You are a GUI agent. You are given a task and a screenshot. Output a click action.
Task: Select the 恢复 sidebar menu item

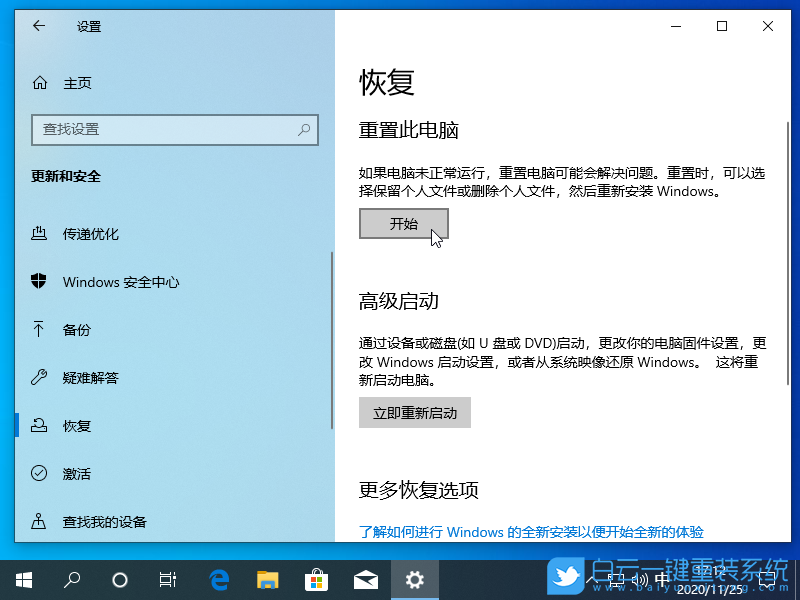pyautogui.click(x=77, y=425)
